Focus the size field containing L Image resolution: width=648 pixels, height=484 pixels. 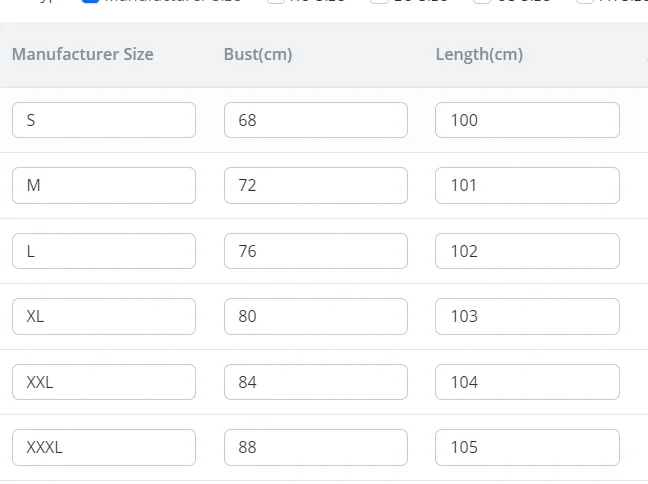pyautogui.click(x=104, y=251)
